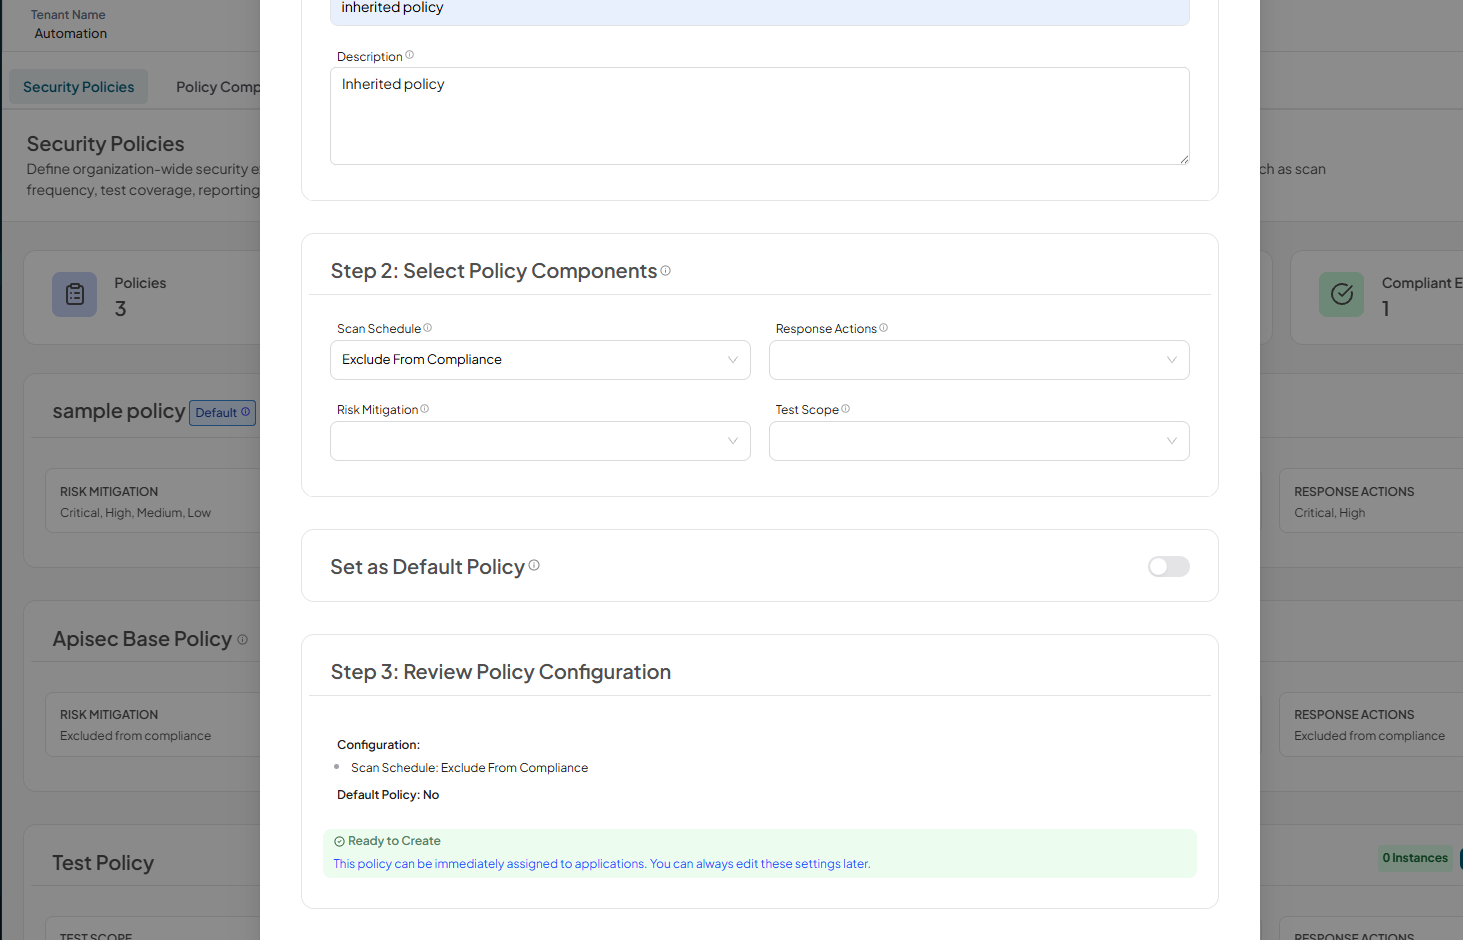Screen dimensions: 1463x940
Task: Click the Scan Schedule info icon
Action: [427, 327]
